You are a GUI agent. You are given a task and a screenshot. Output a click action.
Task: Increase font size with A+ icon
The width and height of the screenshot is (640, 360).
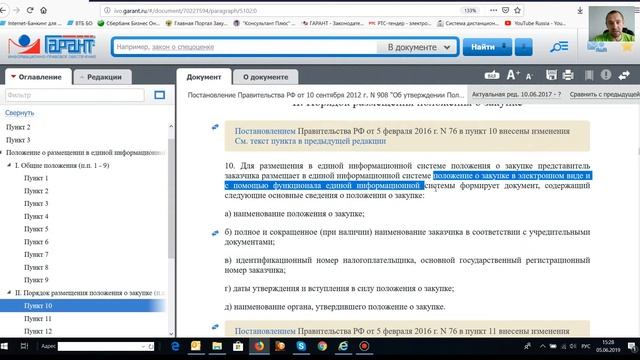(x=513, y=75)
